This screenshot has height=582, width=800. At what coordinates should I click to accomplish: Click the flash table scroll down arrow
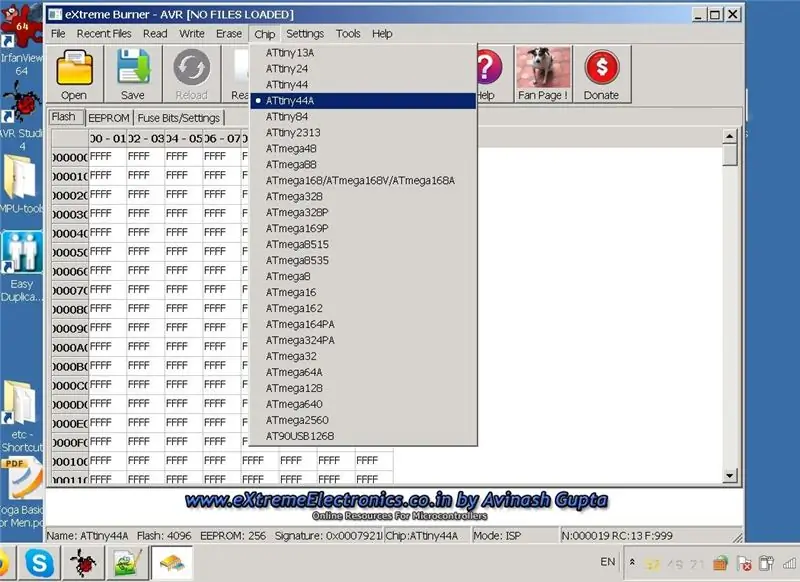[x=730, y=475]
